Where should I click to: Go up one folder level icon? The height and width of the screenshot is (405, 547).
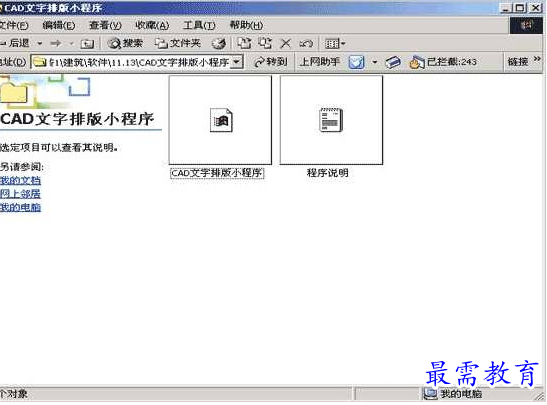[87, 44]
